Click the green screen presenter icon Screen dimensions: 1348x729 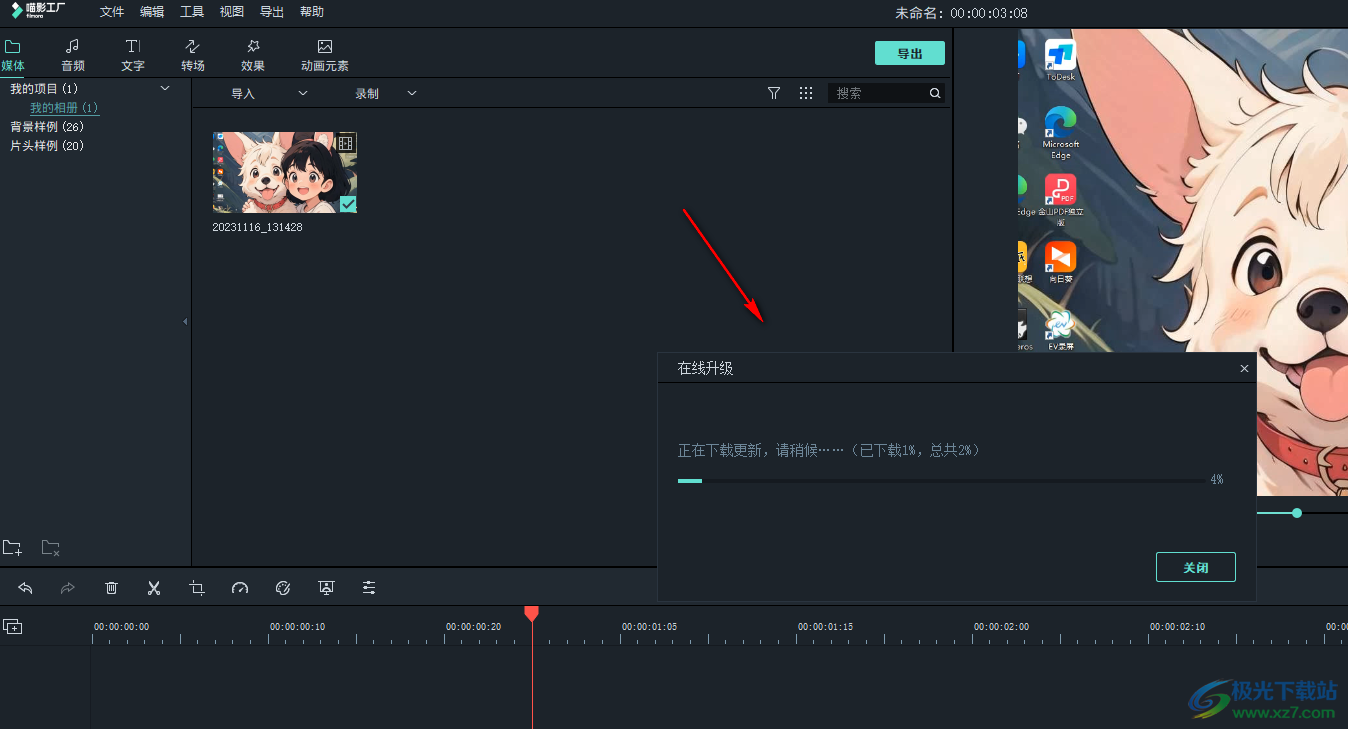point(326,588)
